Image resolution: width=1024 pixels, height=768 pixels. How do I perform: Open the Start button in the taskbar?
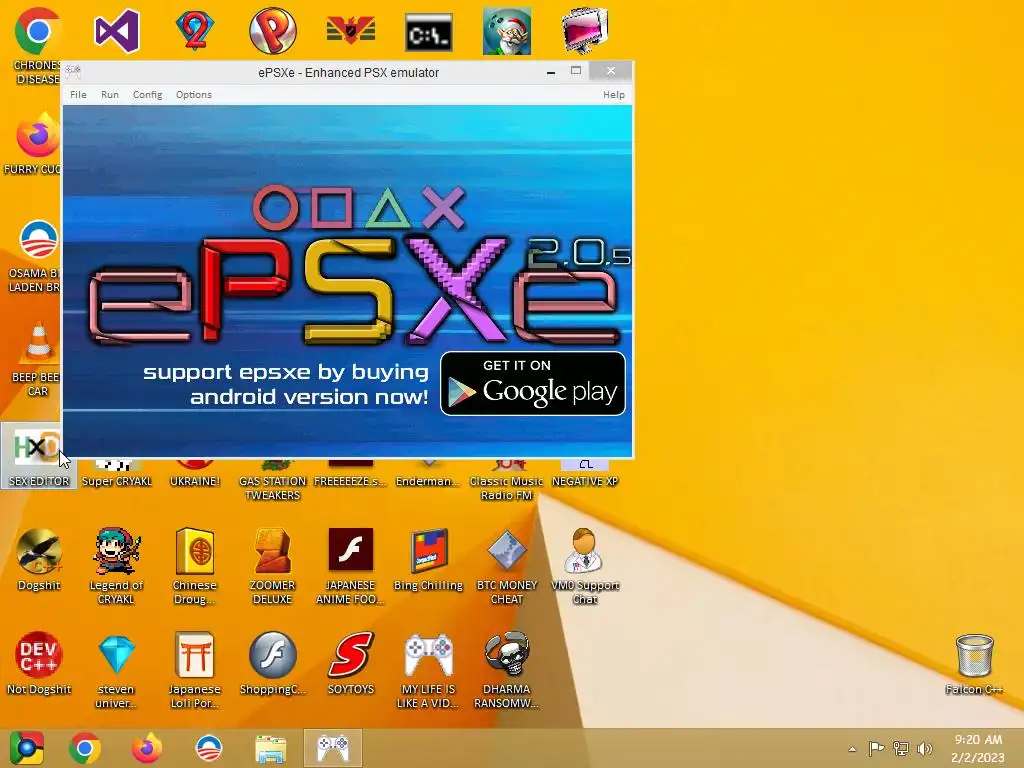pyautogui.click(x=27, y=748)
